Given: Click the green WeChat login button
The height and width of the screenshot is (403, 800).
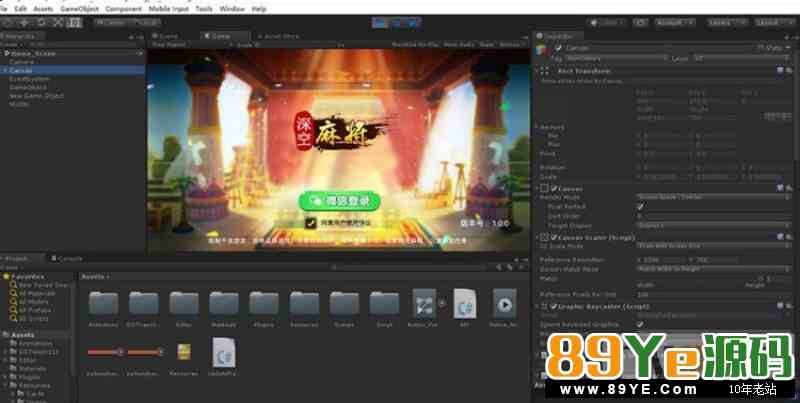Looking at the screenshot, I should pyautogui.click(x=339, y=201).
